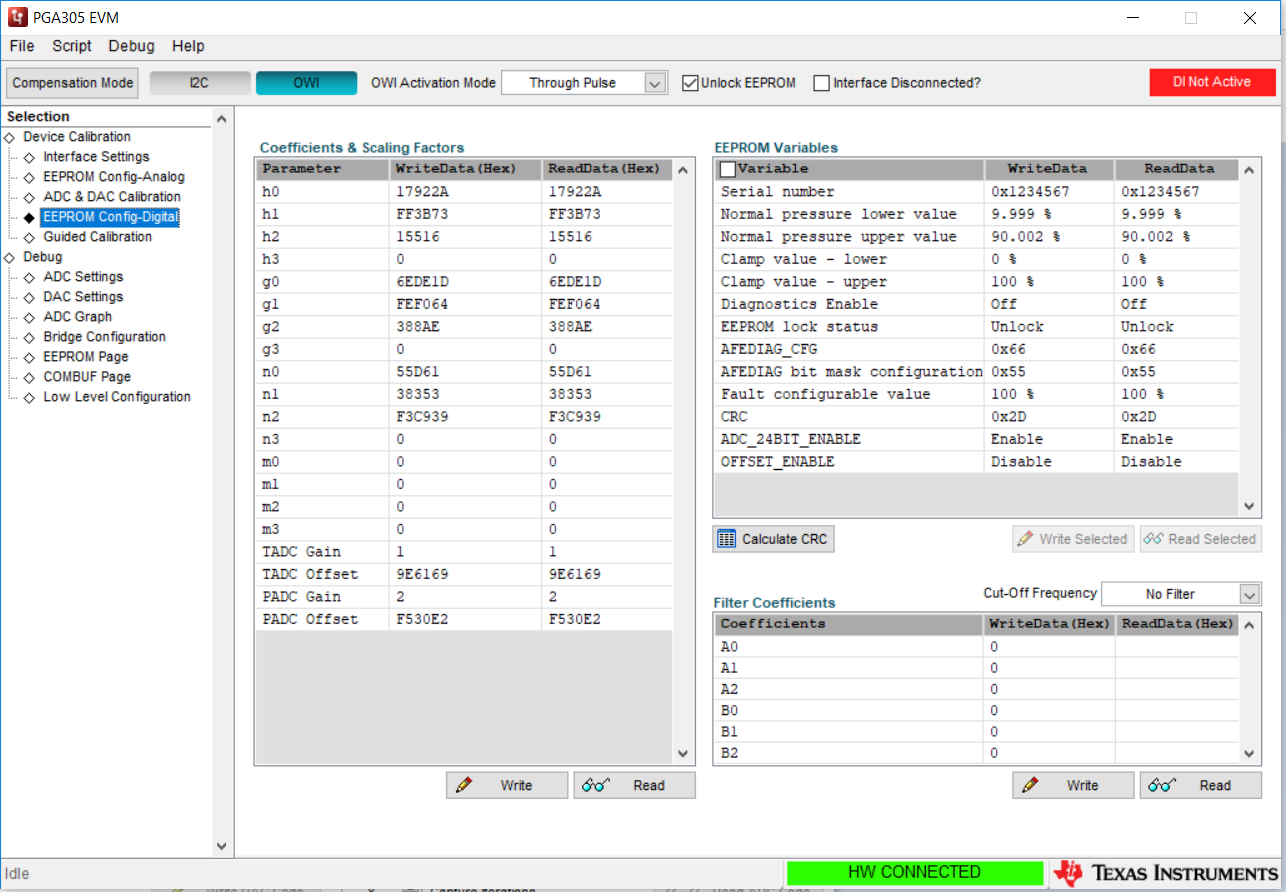Click Read below Coefficients & Scaling Factors
This screenshot has width=1286, height=892.
(634, 786)
